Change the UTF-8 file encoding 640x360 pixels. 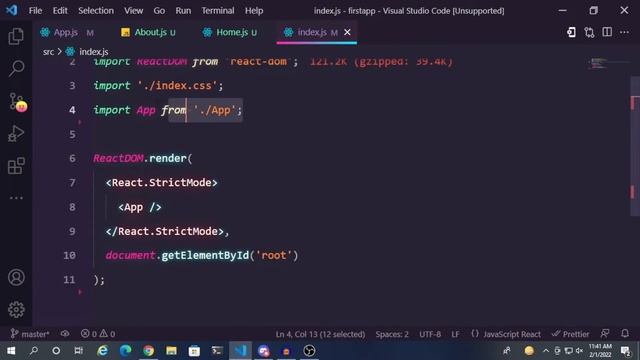click(430, 334)
